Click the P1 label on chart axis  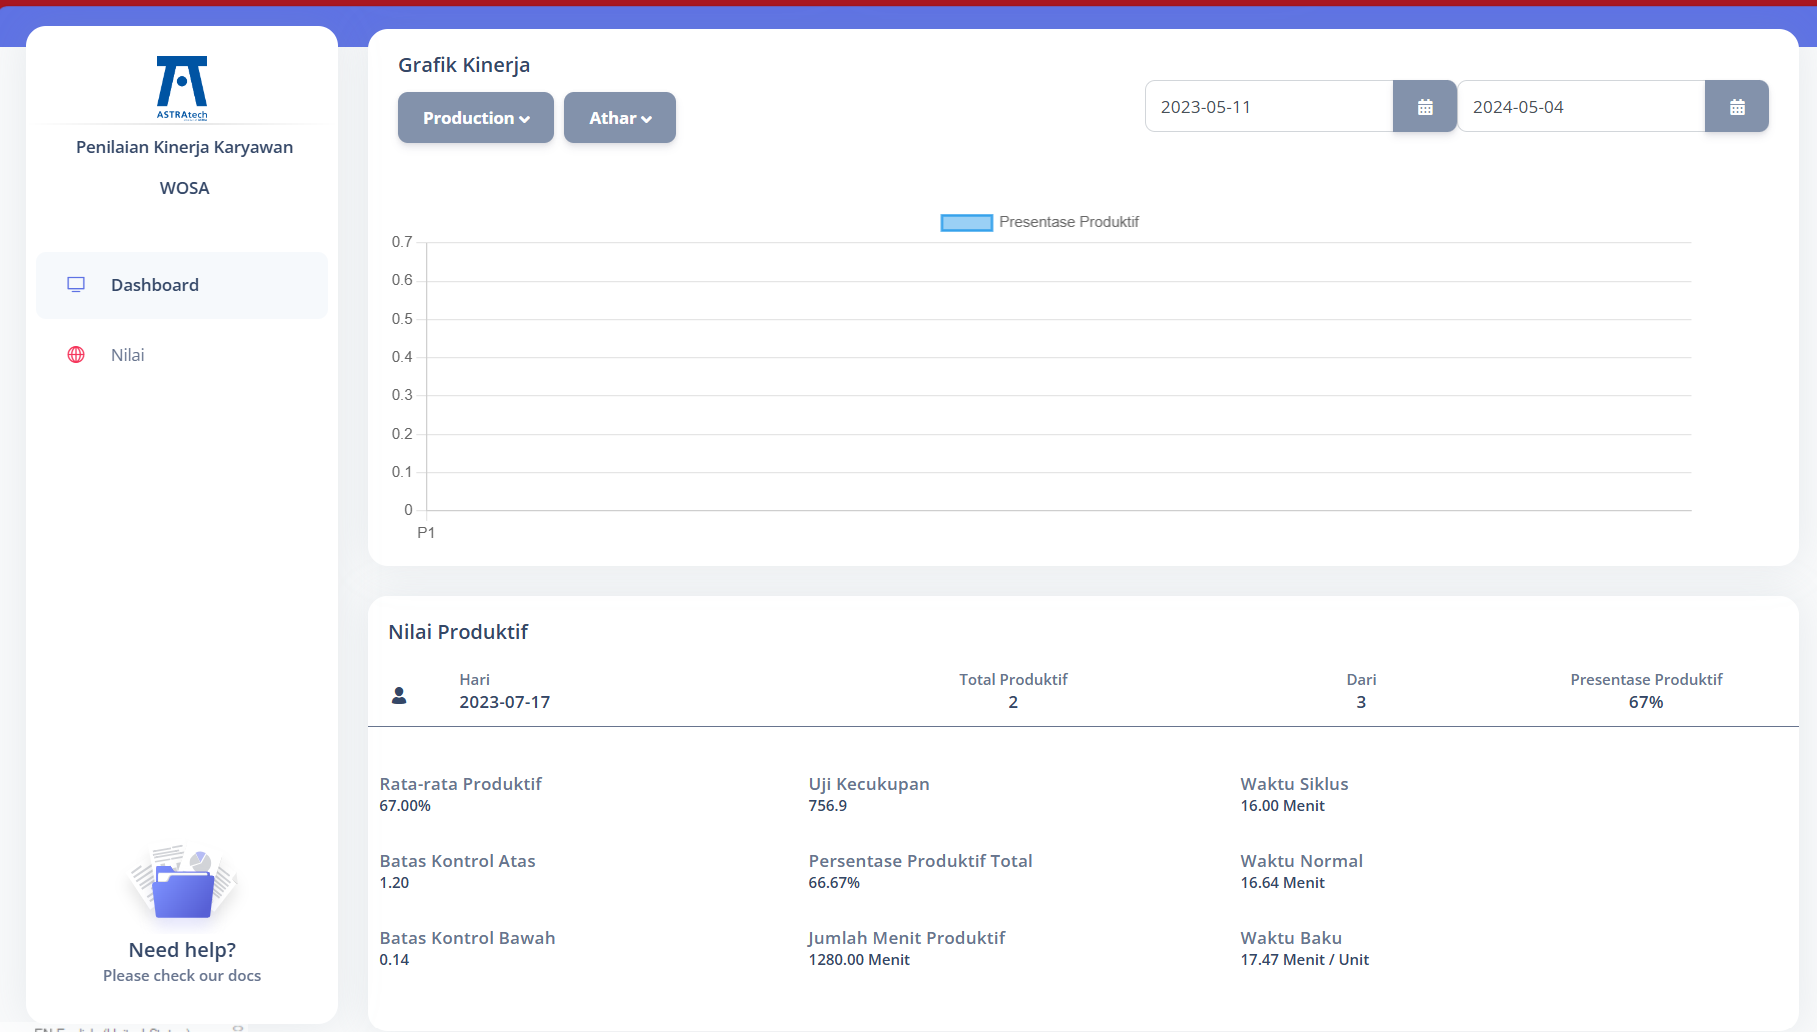[426, 533]
